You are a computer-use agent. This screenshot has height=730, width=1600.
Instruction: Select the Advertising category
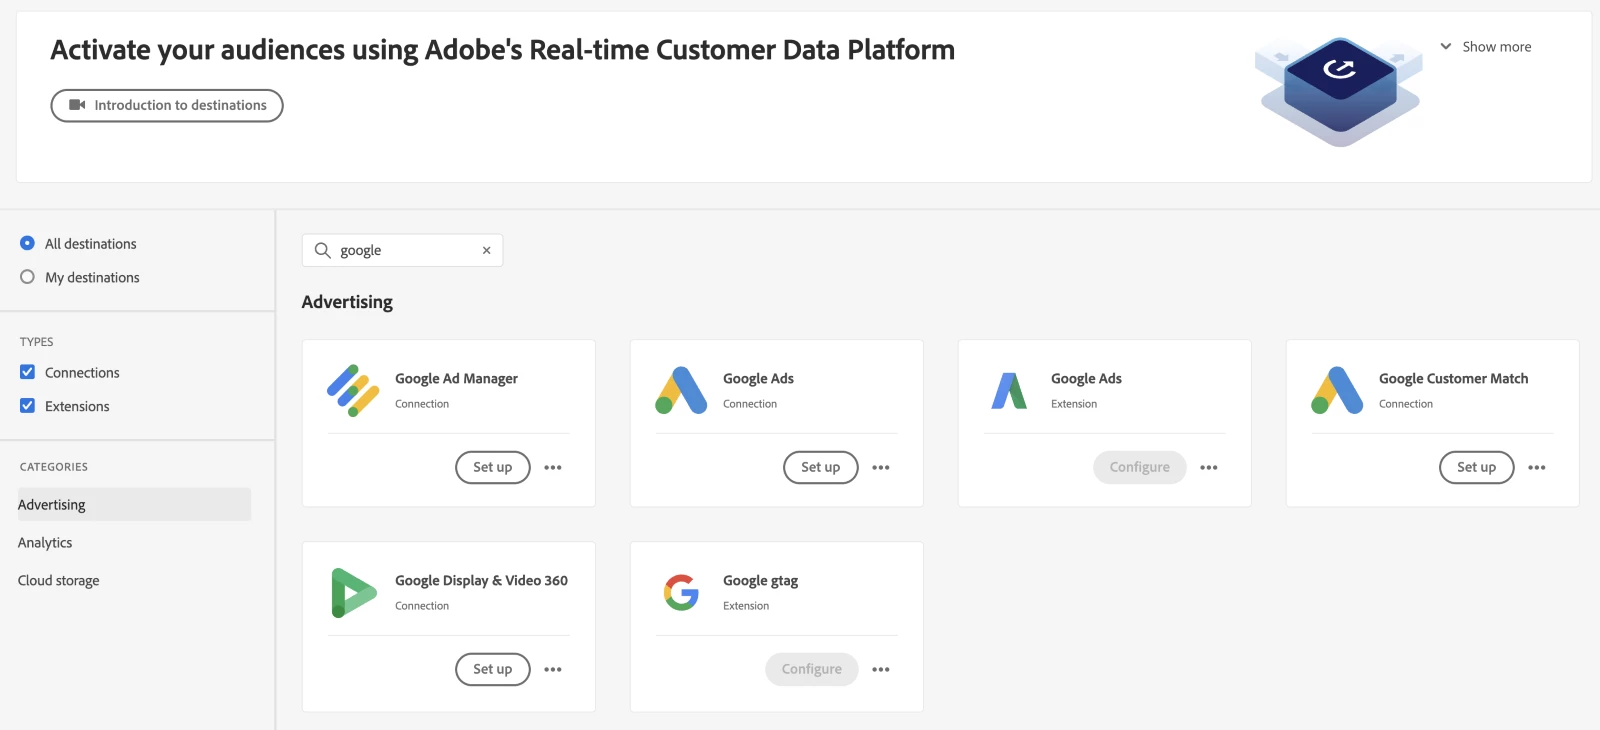pyautogui.click(x=134, y=504)
